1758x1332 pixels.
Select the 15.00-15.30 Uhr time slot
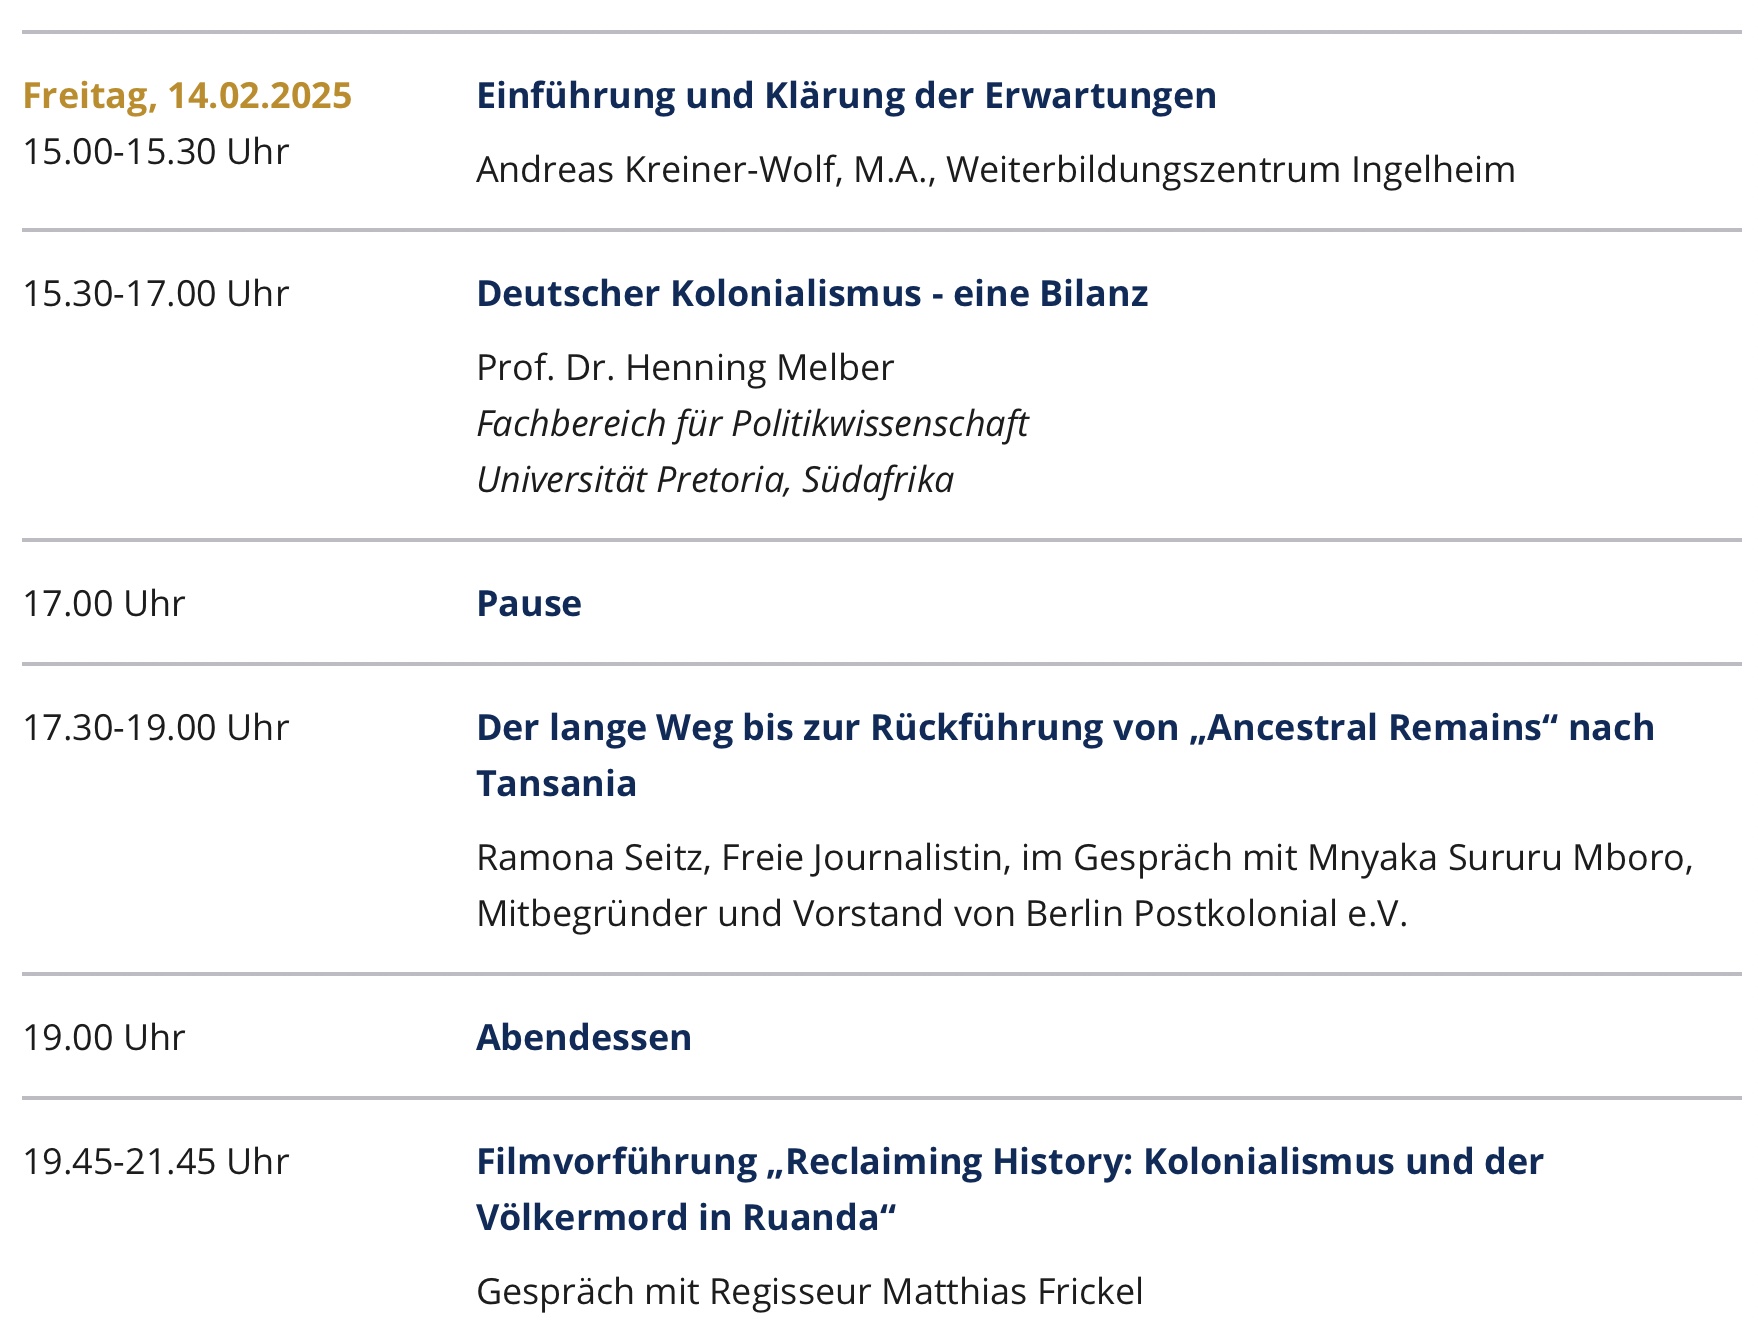tap(156, 152)
